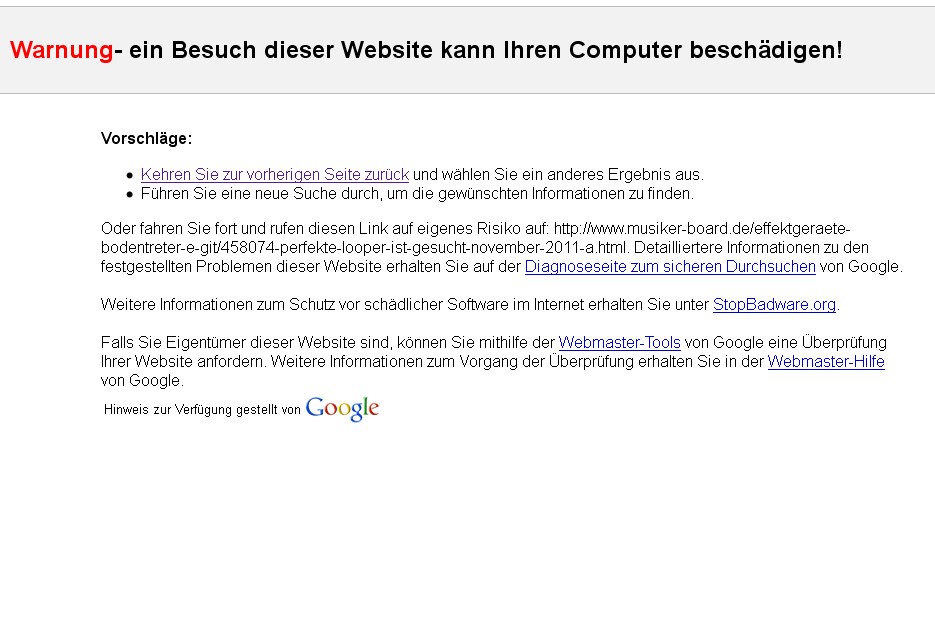Click the red 'Warnung' word in header

[x=61, y=50]
